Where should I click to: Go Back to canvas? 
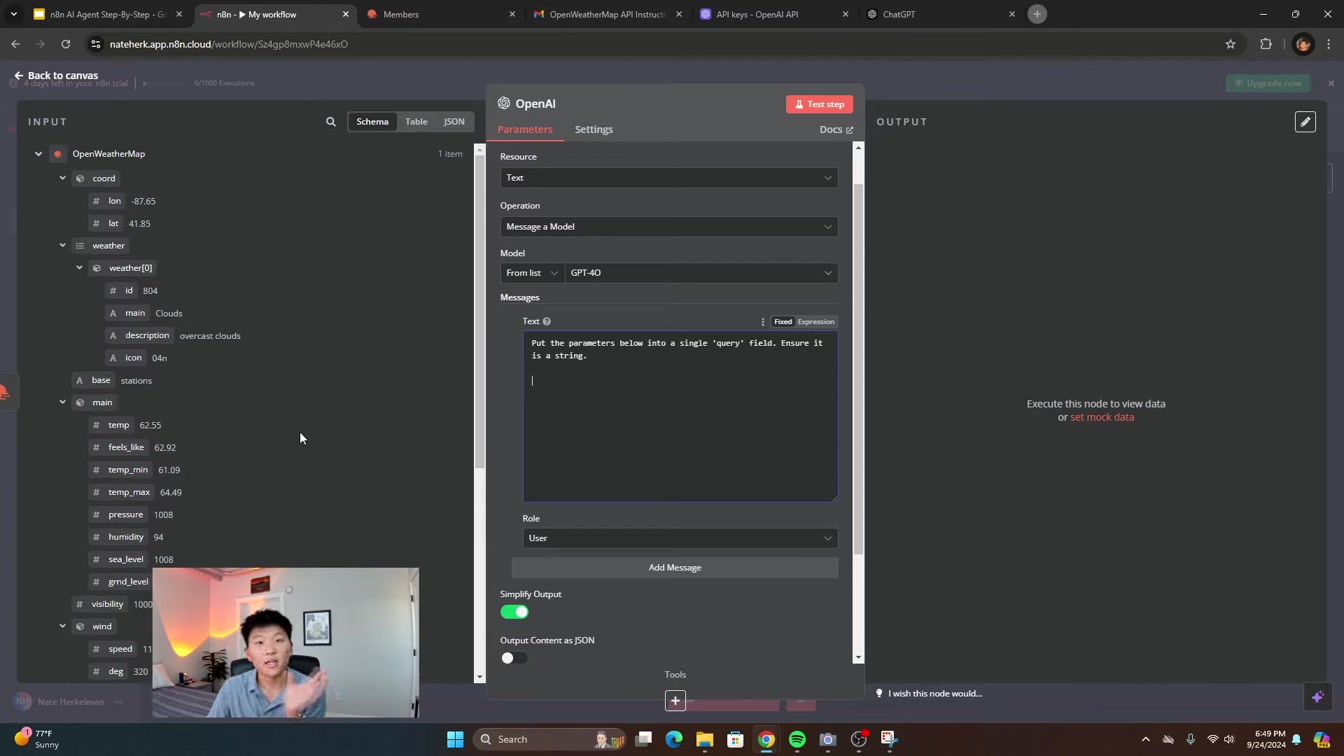coord(56,75)
